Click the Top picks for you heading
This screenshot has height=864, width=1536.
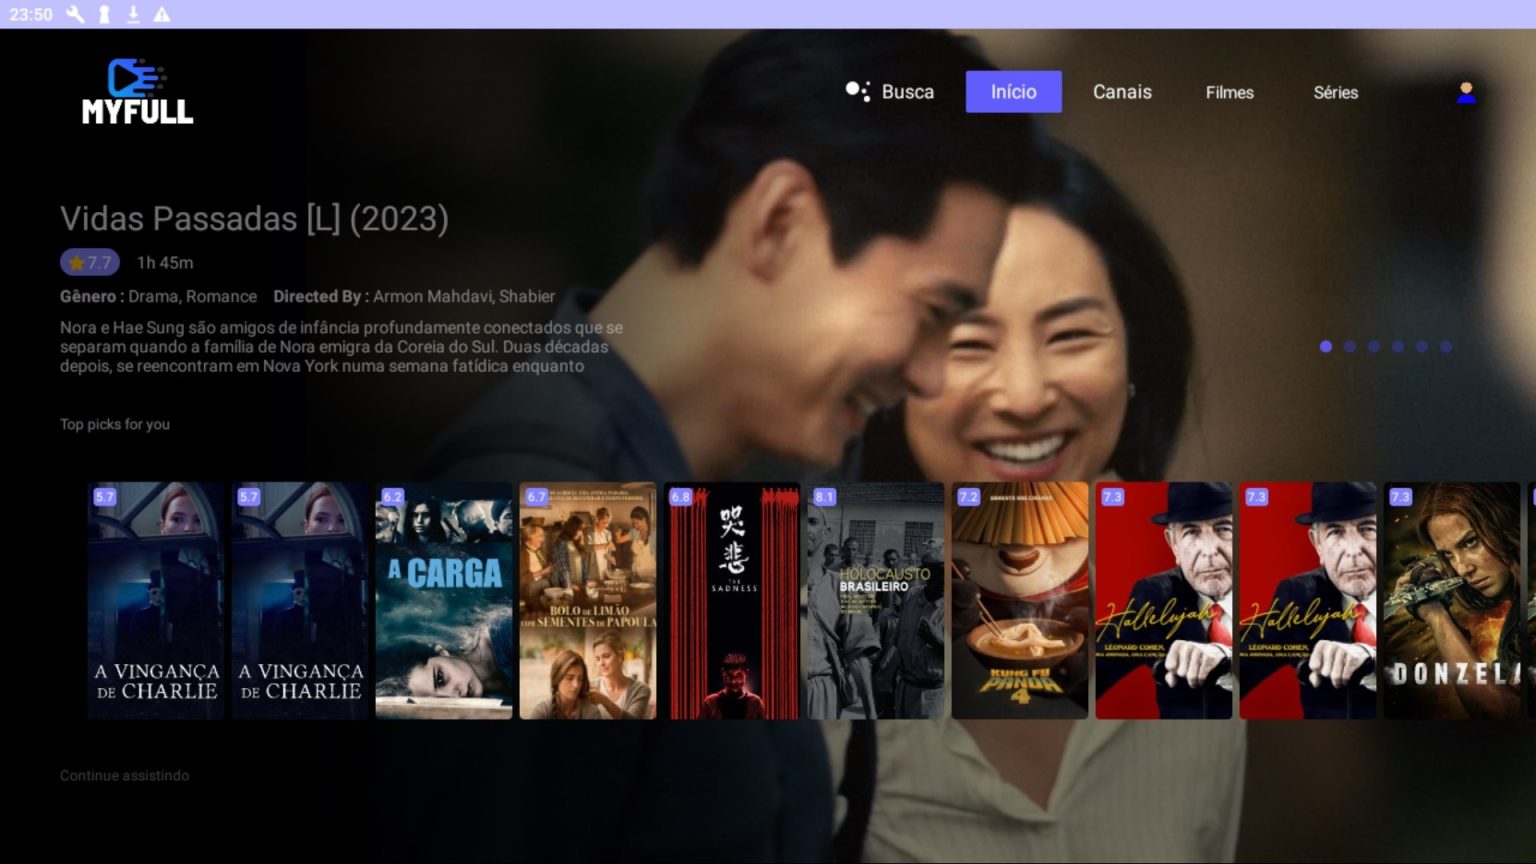pyautogui.click(x=115, y=424)
